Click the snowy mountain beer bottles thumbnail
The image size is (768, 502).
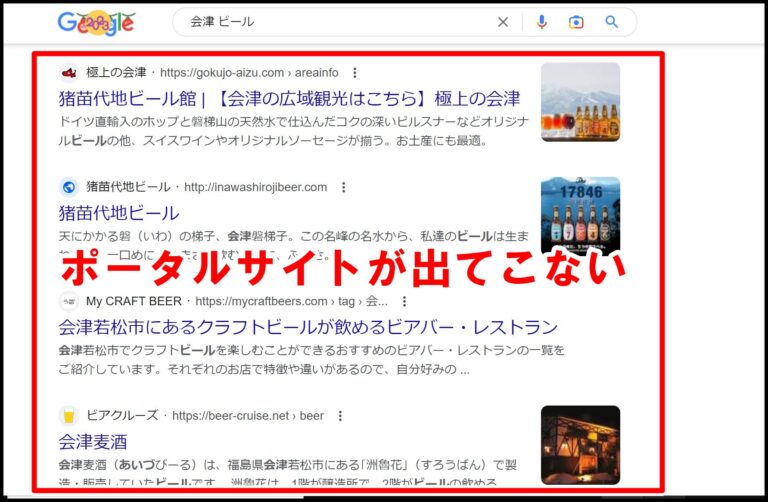(x=580, y=102)
